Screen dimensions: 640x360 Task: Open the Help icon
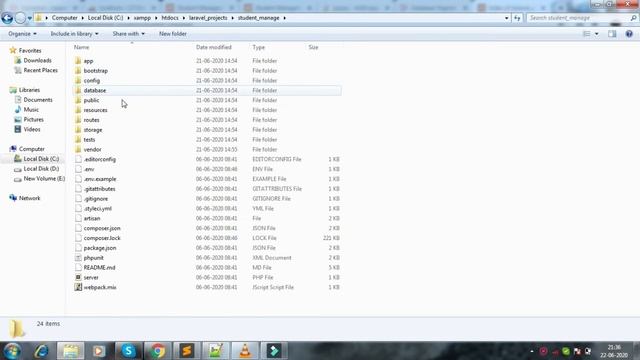629,34
